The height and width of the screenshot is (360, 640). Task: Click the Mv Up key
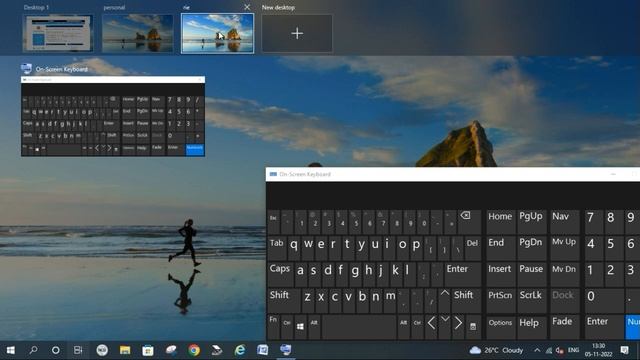[564, 248]
